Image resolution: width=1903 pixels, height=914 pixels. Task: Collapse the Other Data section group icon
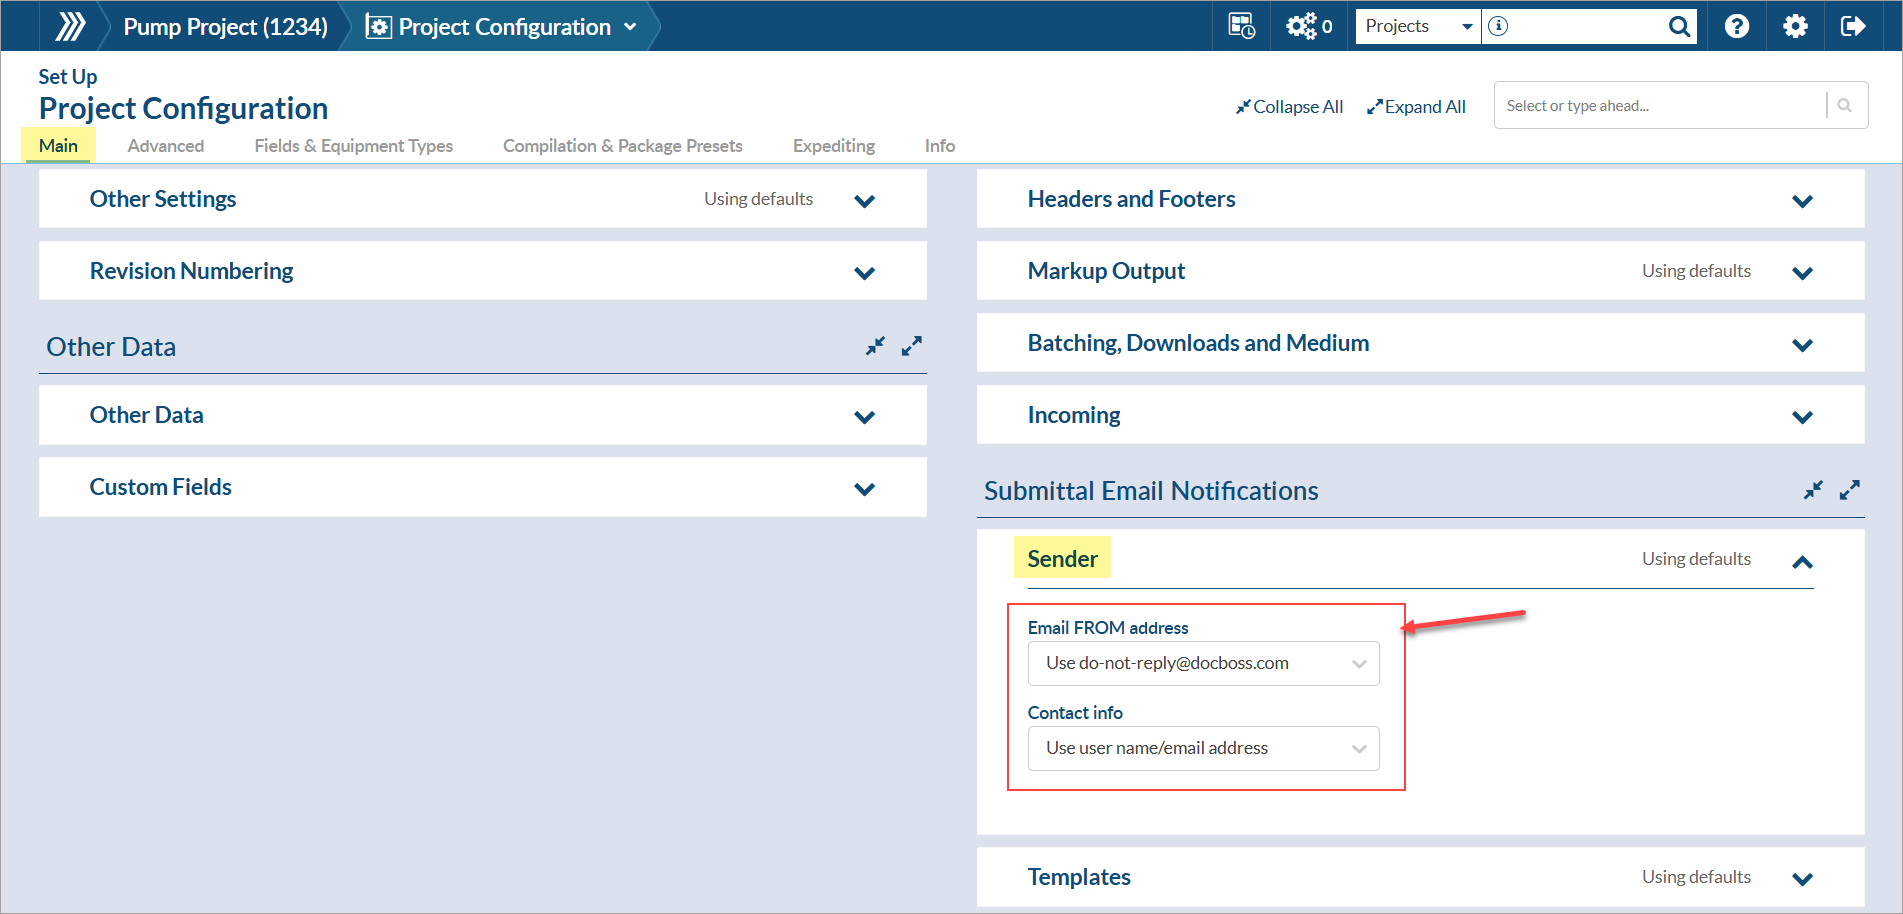tap(875, 346)
